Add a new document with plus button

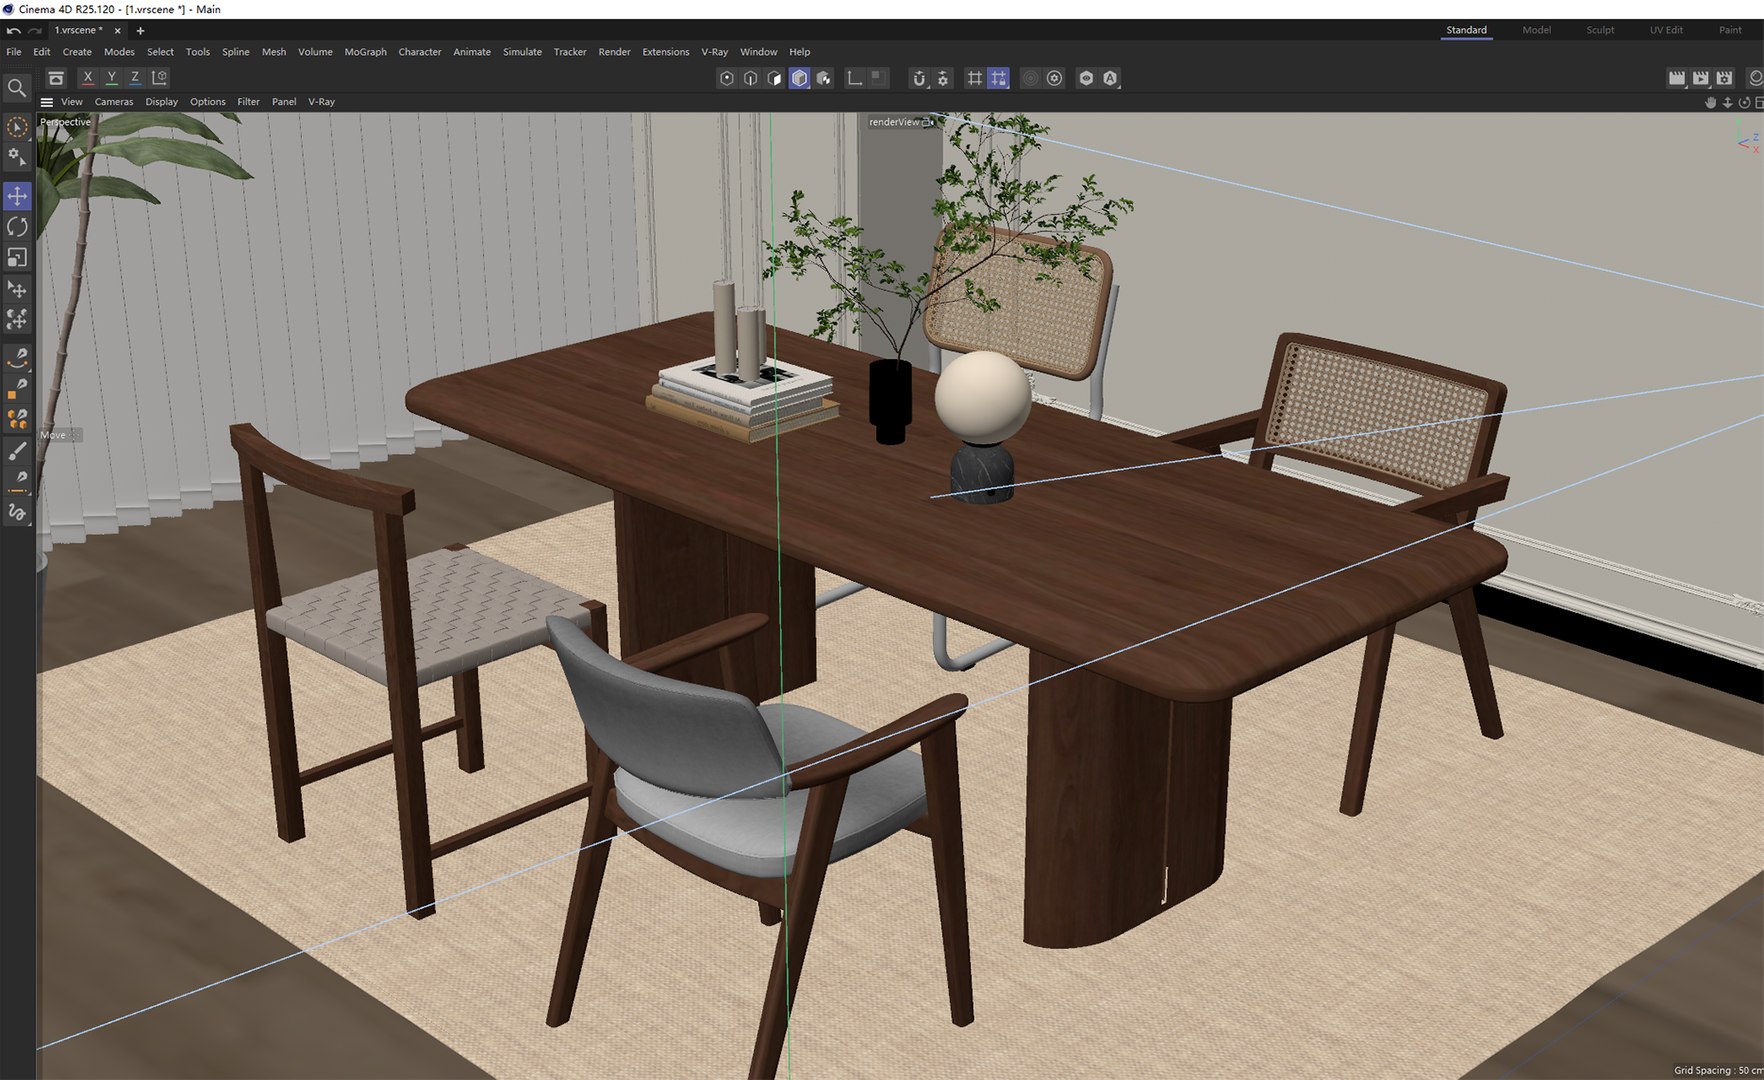[140, 31]
